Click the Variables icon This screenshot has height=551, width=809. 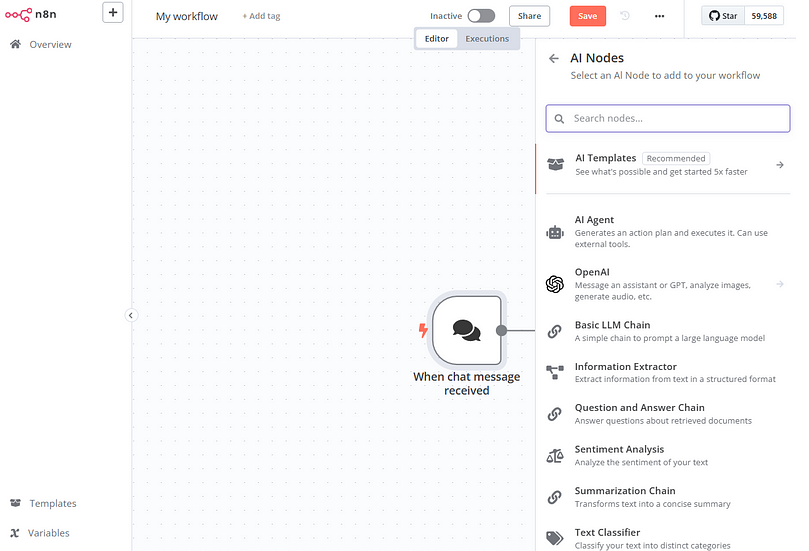click(15, 533)
